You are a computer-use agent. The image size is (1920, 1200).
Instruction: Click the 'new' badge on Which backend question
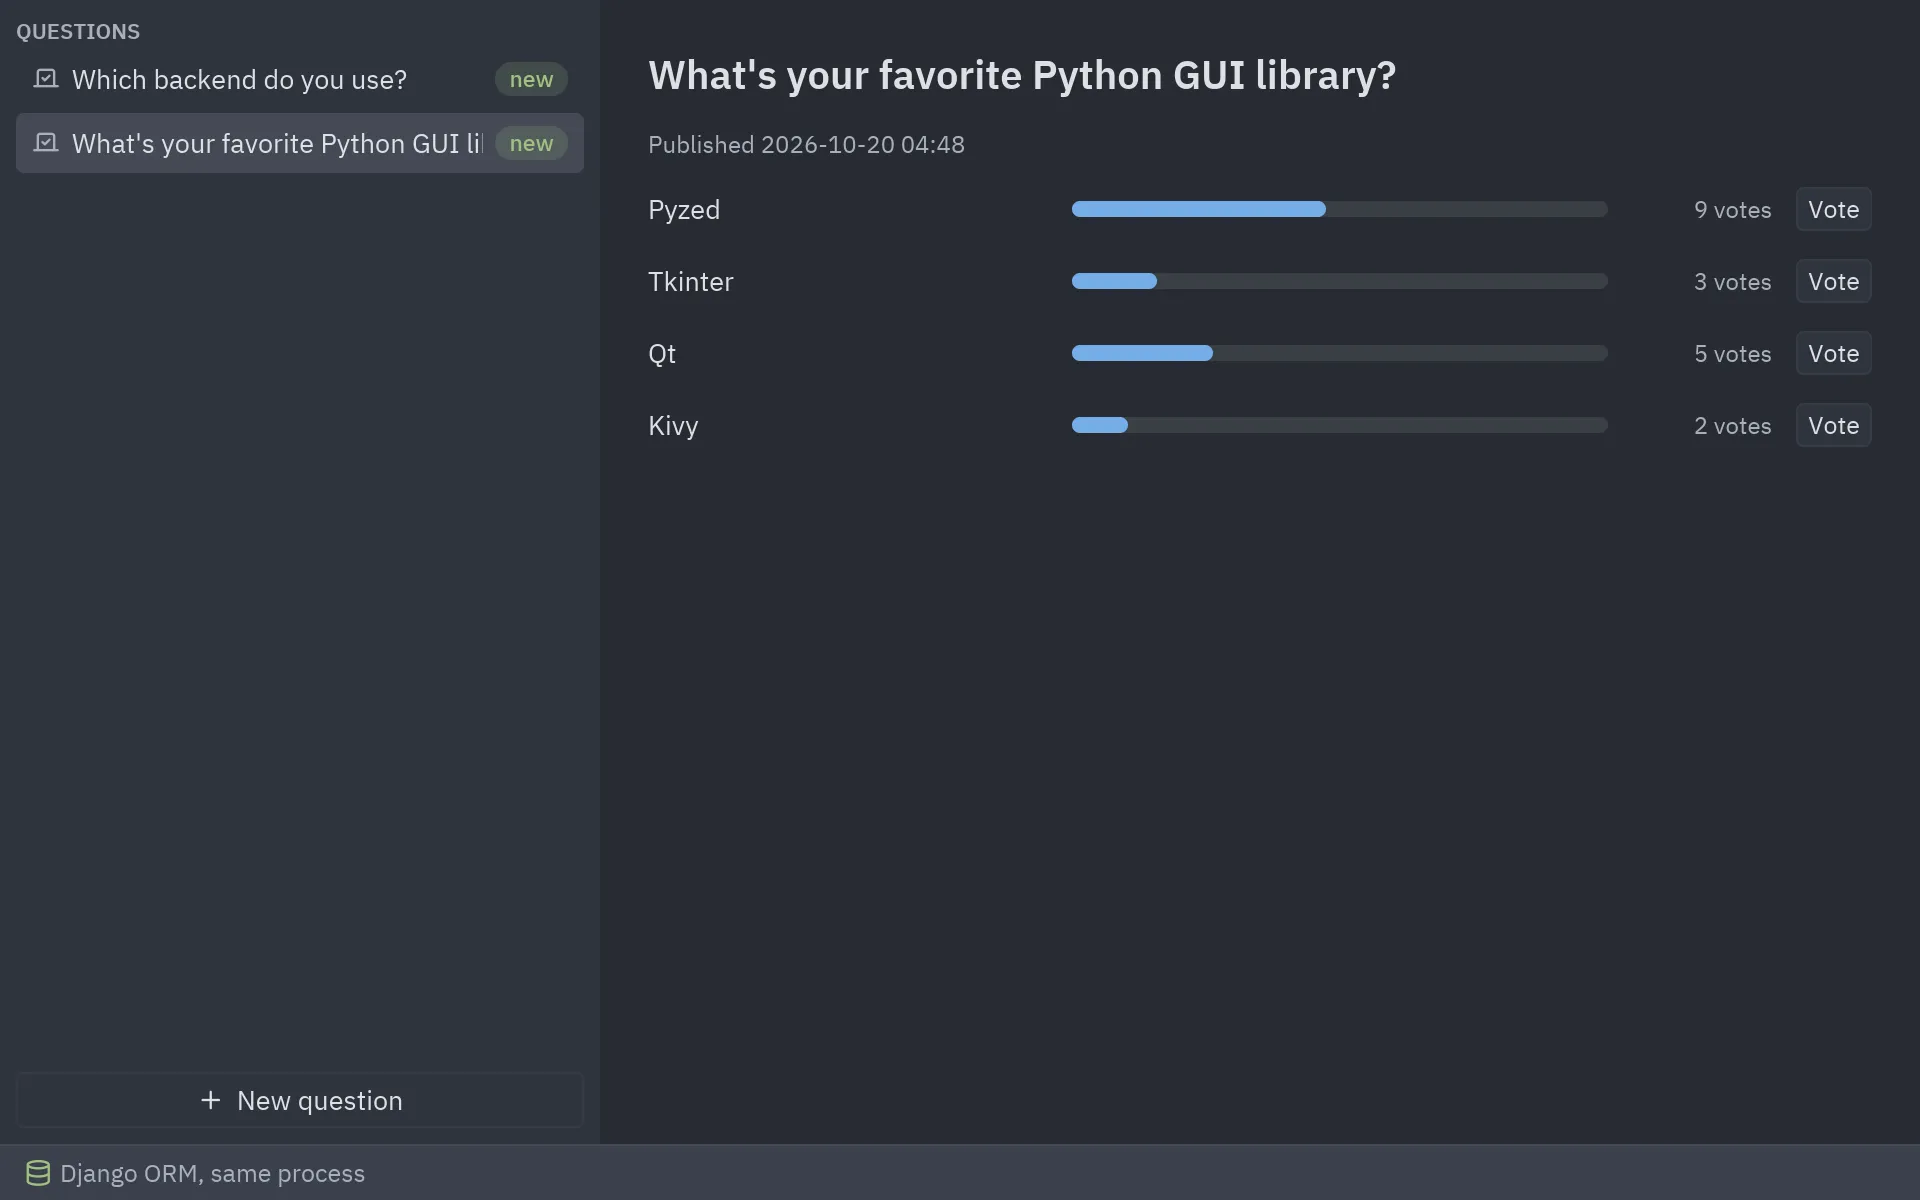(x=531, y=79)
